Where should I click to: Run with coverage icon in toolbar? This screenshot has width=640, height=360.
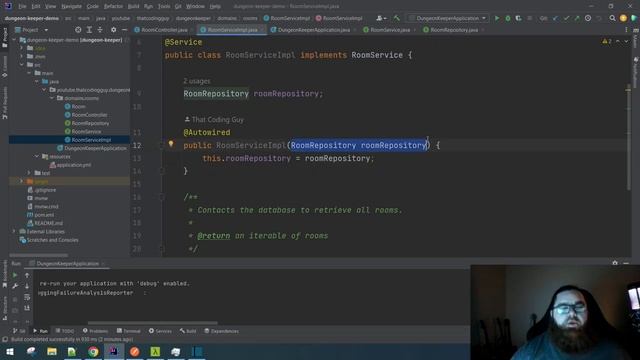(518, 18)
